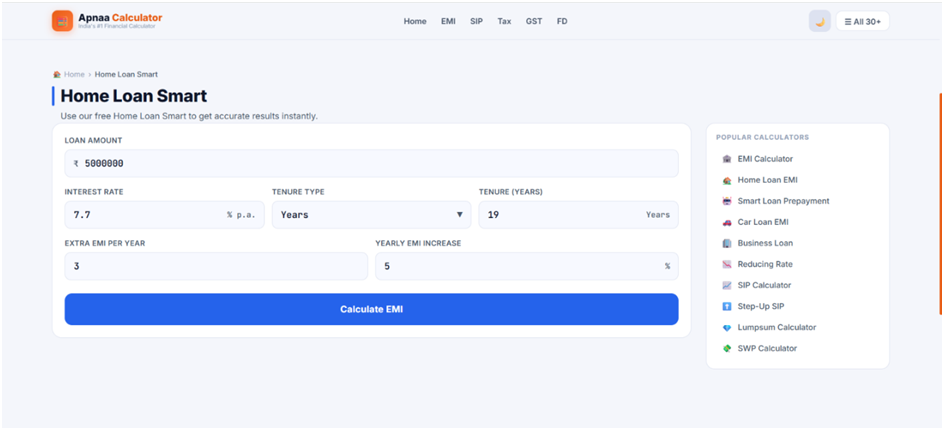Click the money icon beside SWP Calculator
Screen dimensions: 944x430
coord(727,349)
